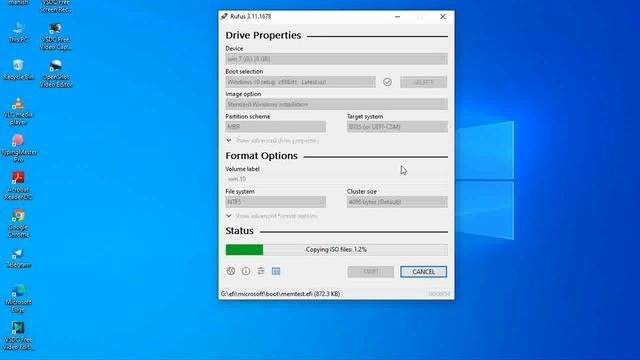Show the Rufus log icon

pos(276,271)
